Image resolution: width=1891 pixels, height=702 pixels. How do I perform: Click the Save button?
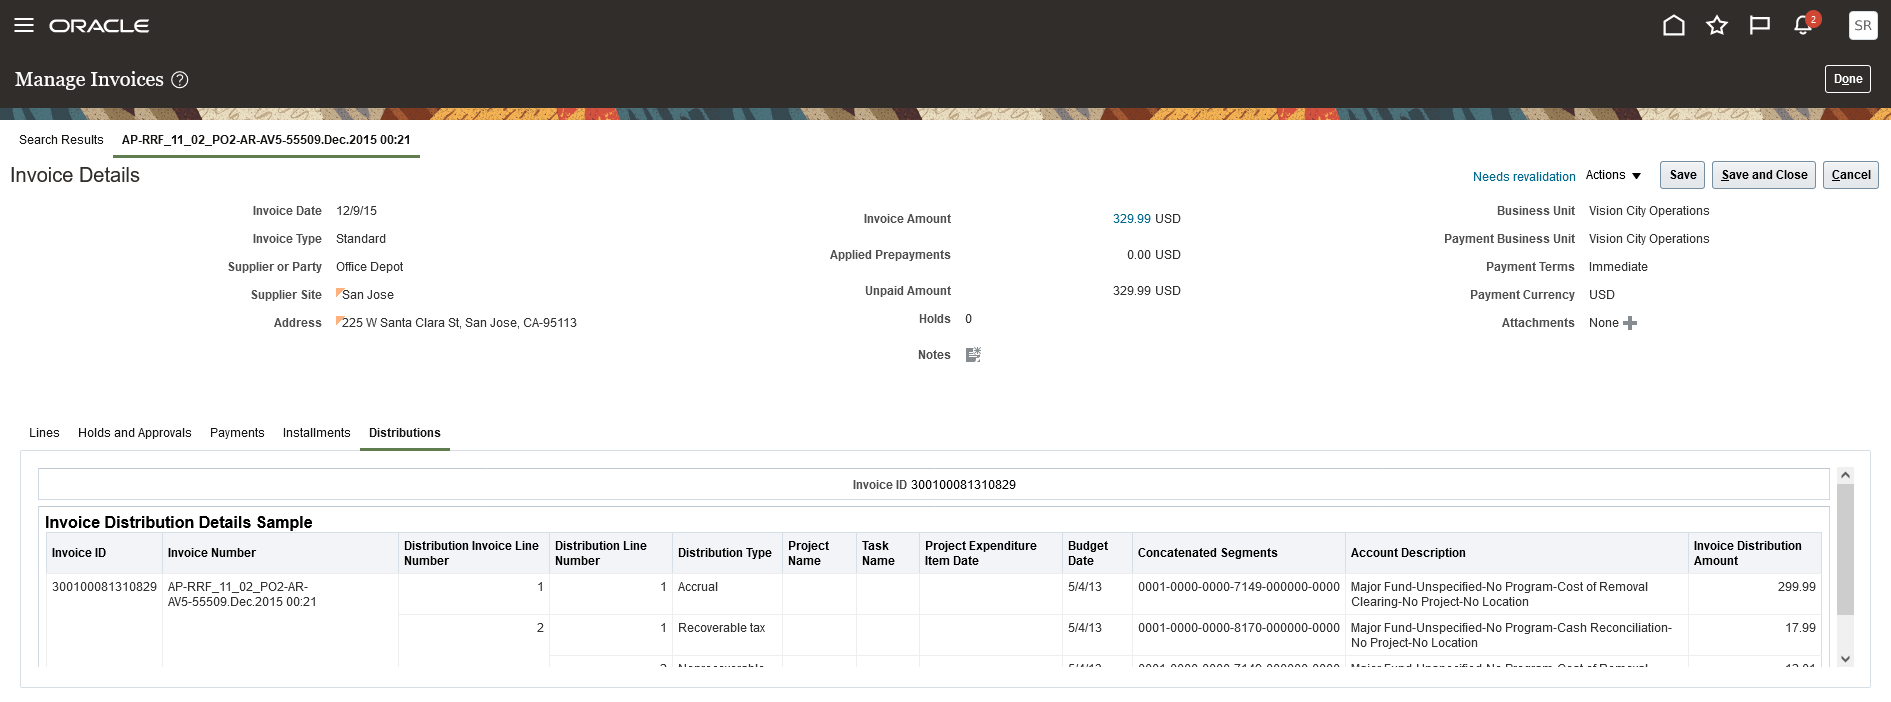tap(1682, 175)
